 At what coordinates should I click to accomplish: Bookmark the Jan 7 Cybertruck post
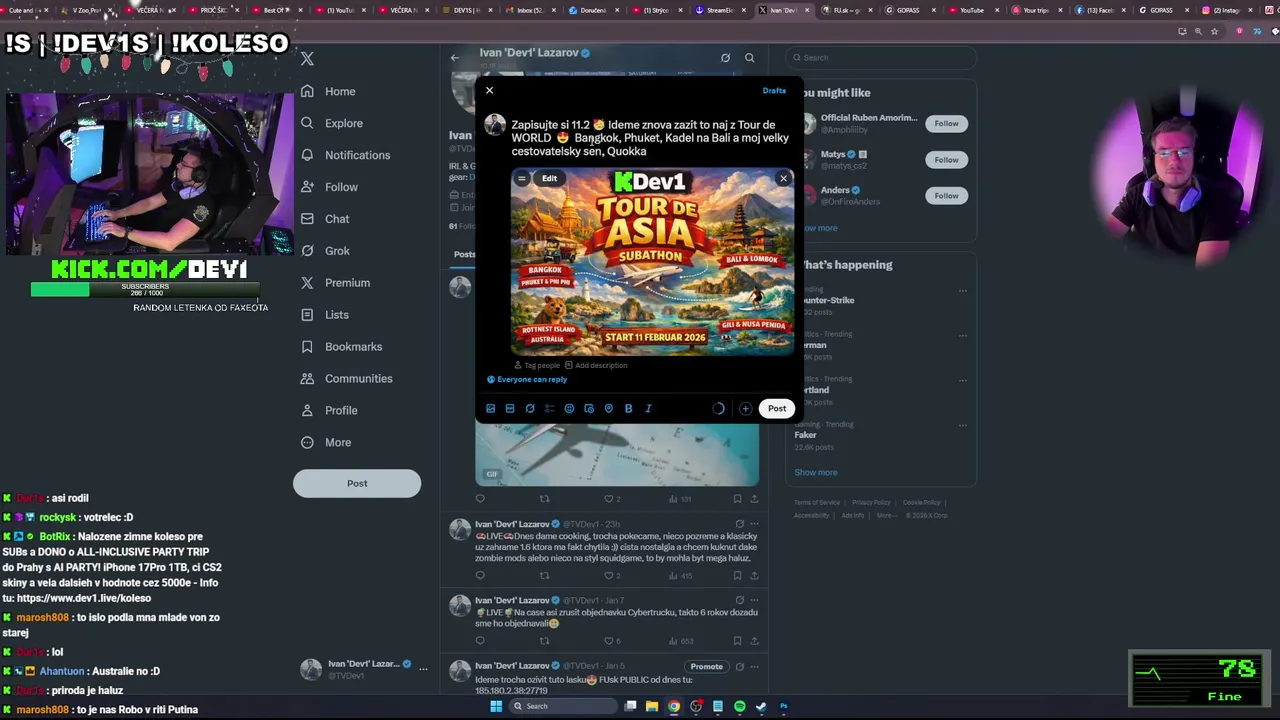(737, 641)
